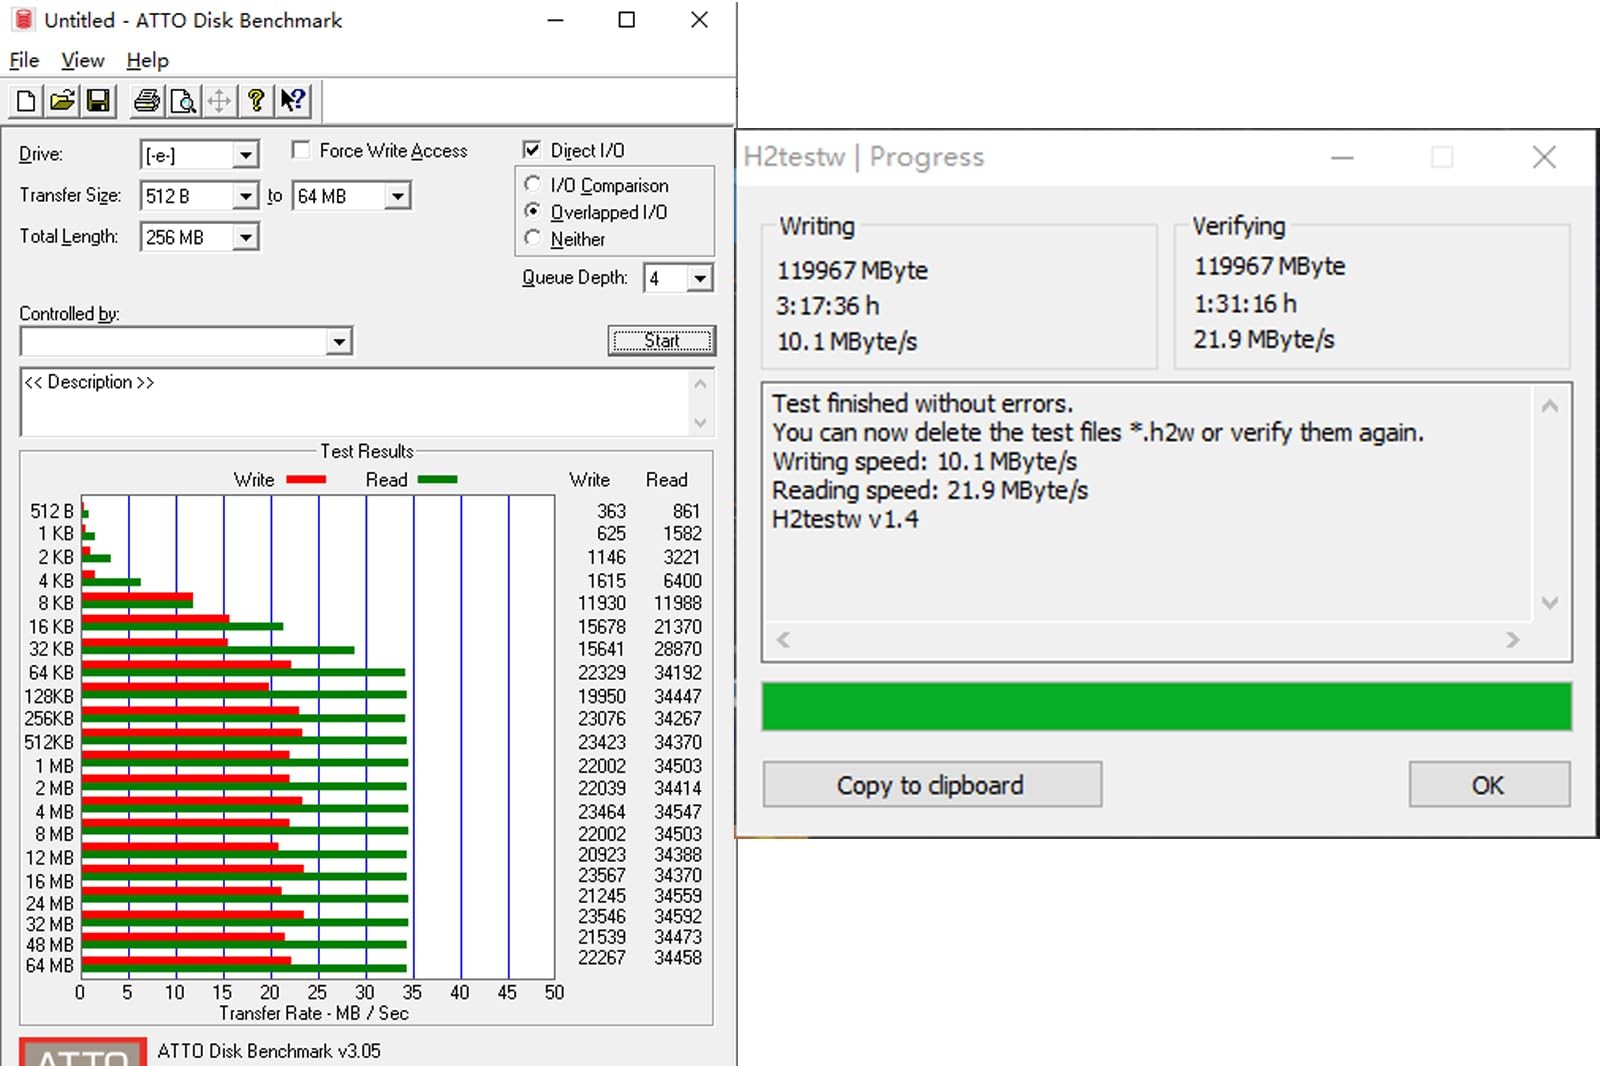Uncheck the Direct I/O checkbox
1600x1066 pixels.
coord(532,150)
